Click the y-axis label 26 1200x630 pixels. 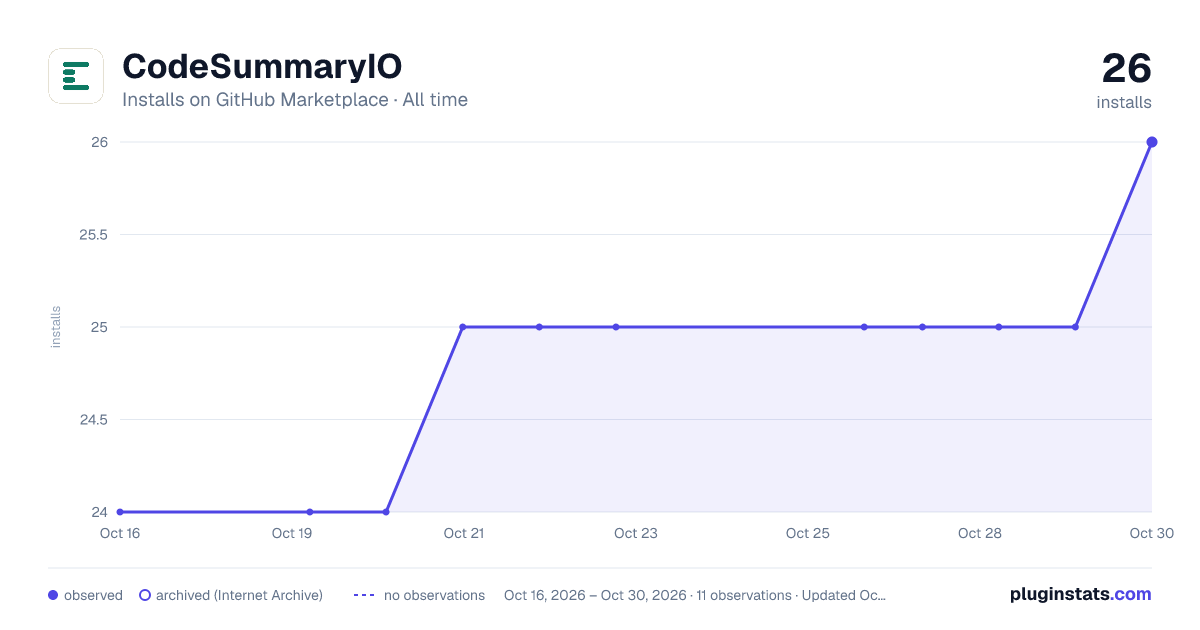(x=100, y=142)
